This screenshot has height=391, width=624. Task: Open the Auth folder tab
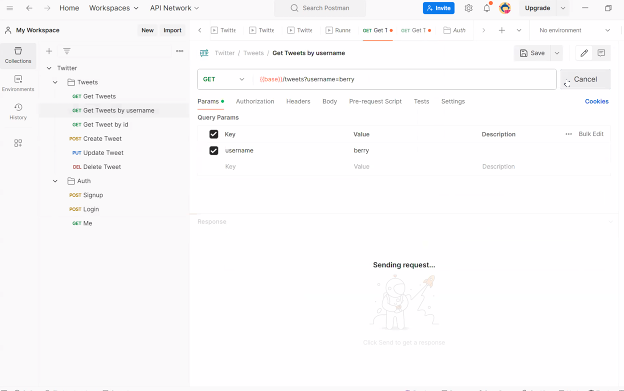(454, 30)
